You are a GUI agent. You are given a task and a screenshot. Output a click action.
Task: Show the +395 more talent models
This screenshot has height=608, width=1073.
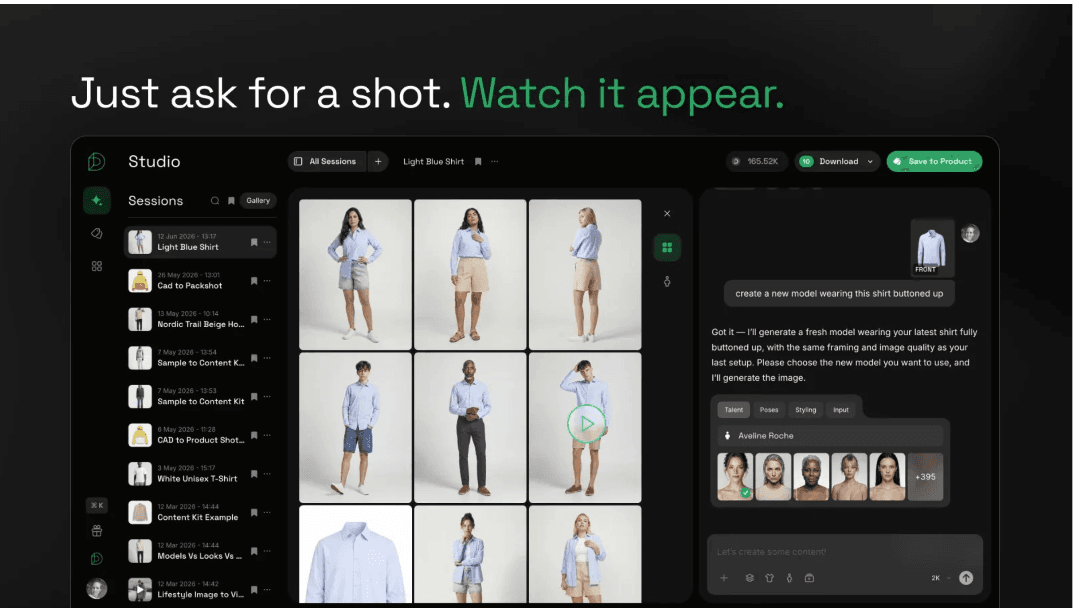point(925,477)
